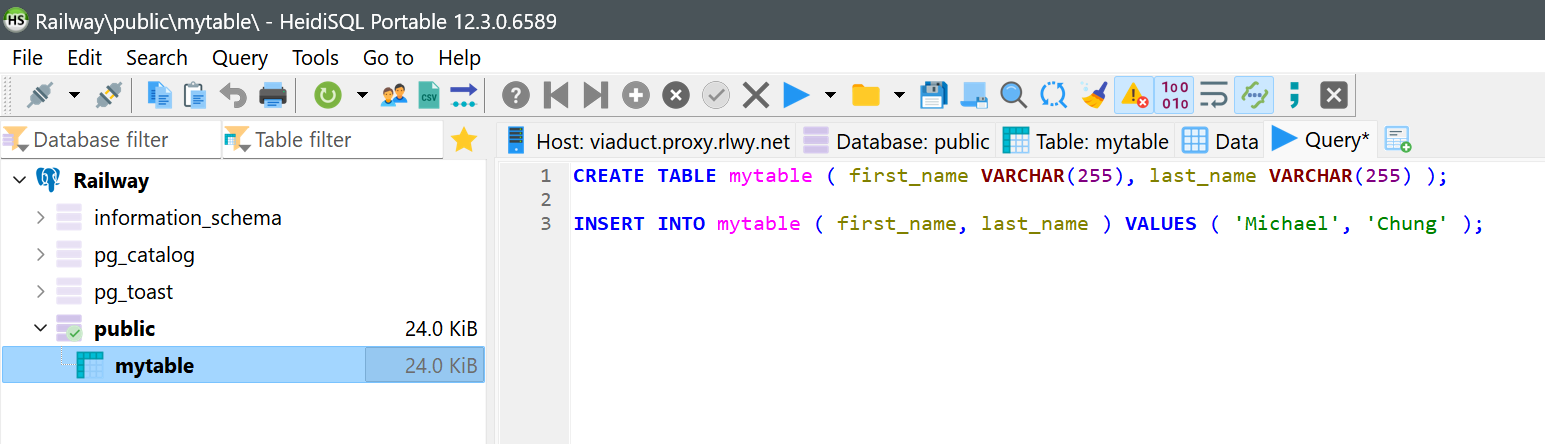Screen dimensions: 1545x444
Task: Click the Save as snippet icon
Action: point(974,95)
